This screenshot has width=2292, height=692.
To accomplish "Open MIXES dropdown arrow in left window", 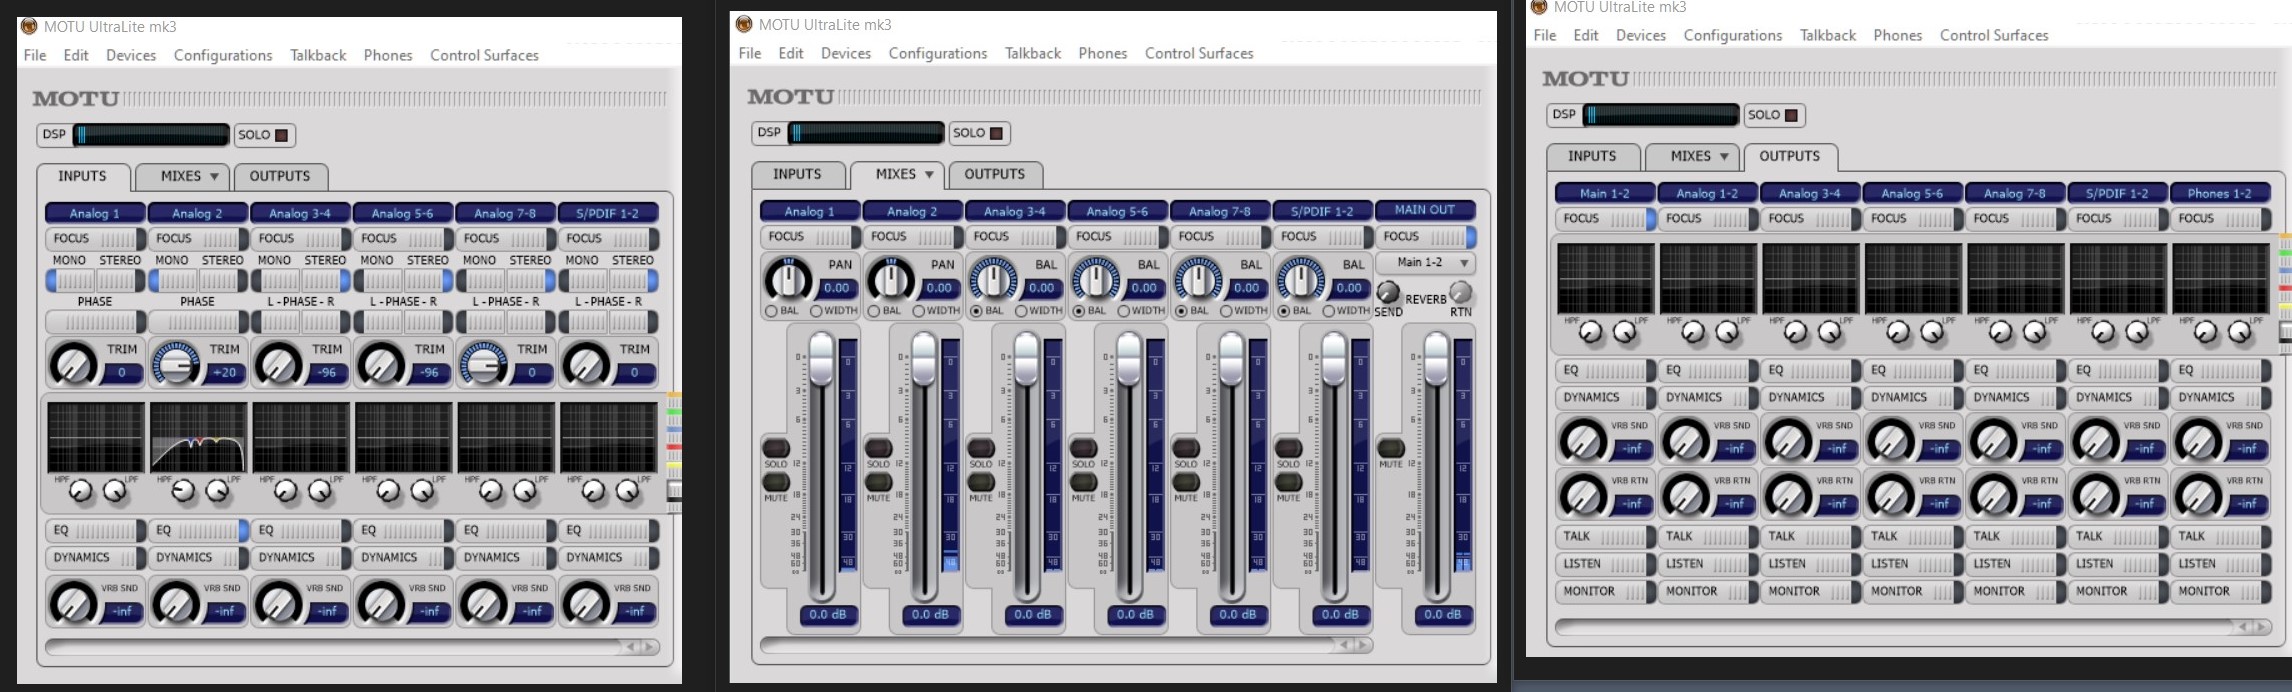I will coord(214,177).
